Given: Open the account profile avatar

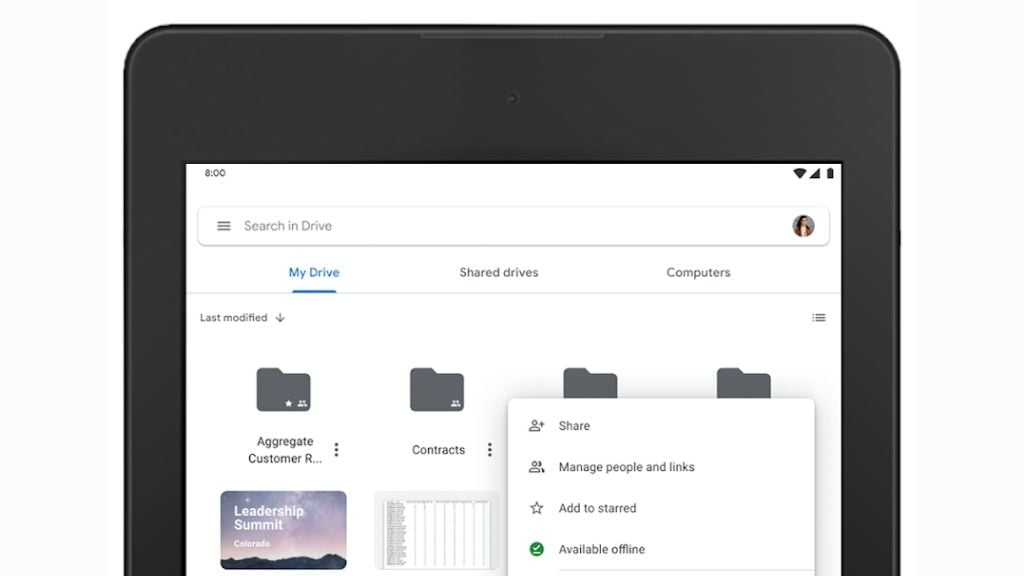Looking at the screenshot, I should point(803,226).
